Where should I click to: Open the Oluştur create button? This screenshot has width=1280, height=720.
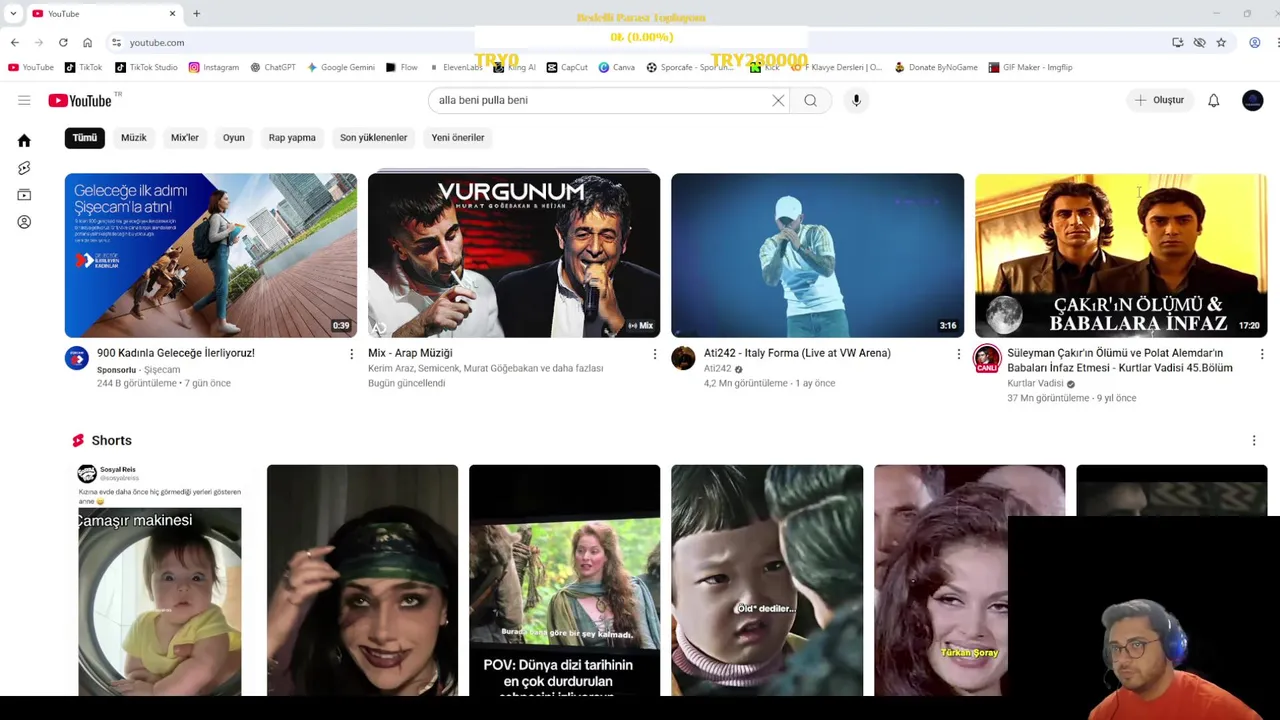(1159, 100)
